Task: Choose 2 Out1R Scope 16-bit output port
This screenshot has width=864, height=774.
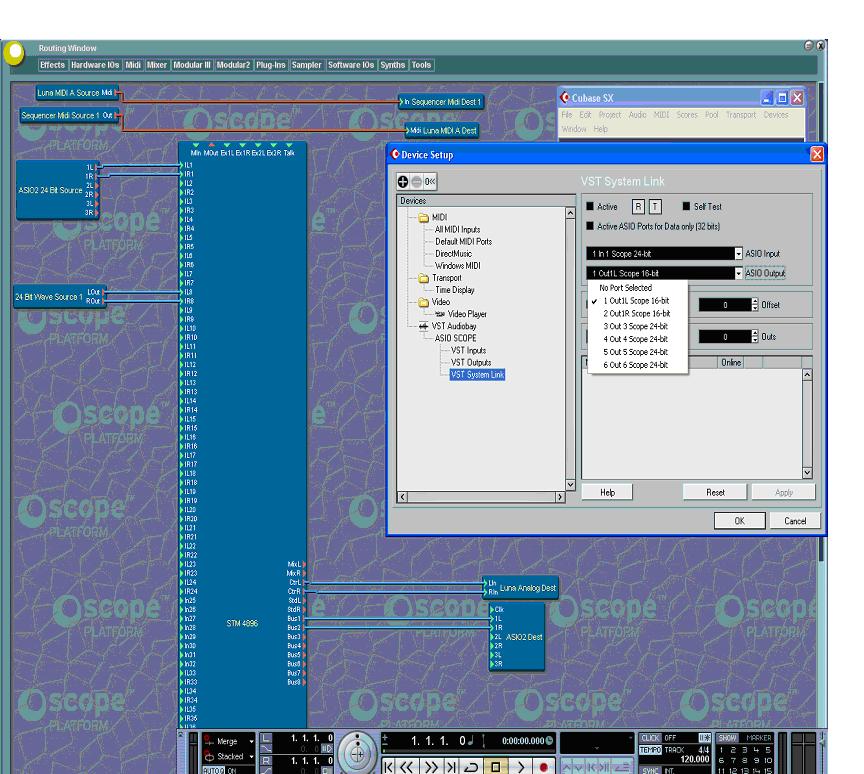Action: pyautogui.click(x=638, y=313)
